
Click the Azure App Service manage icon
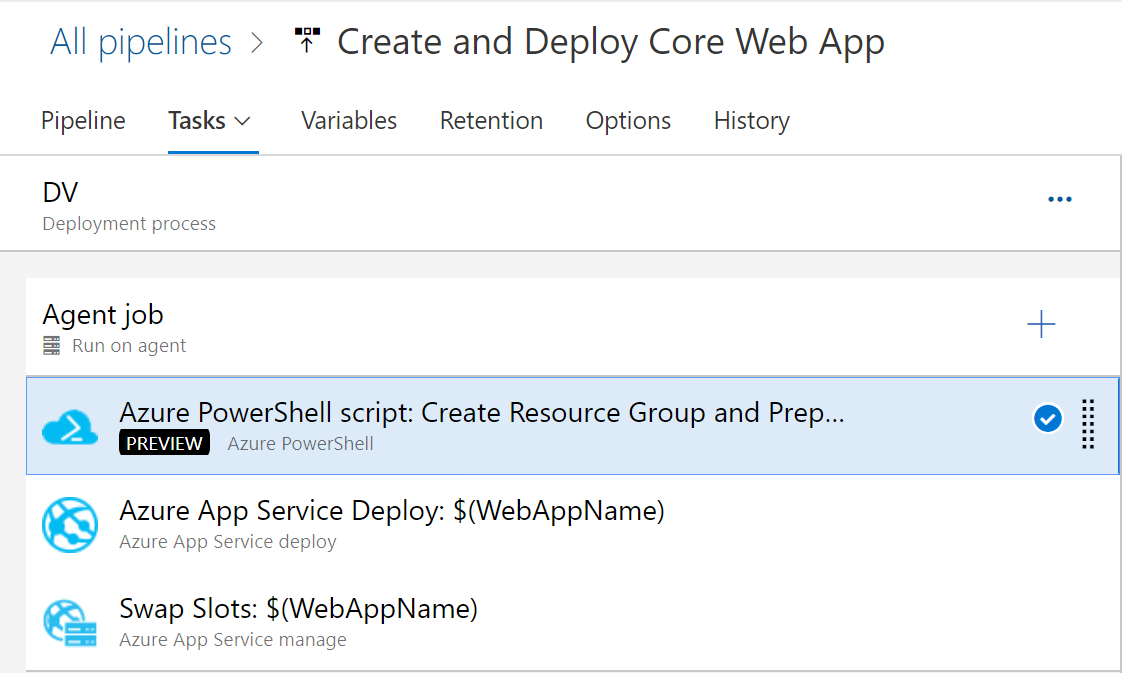pos(69,623)
